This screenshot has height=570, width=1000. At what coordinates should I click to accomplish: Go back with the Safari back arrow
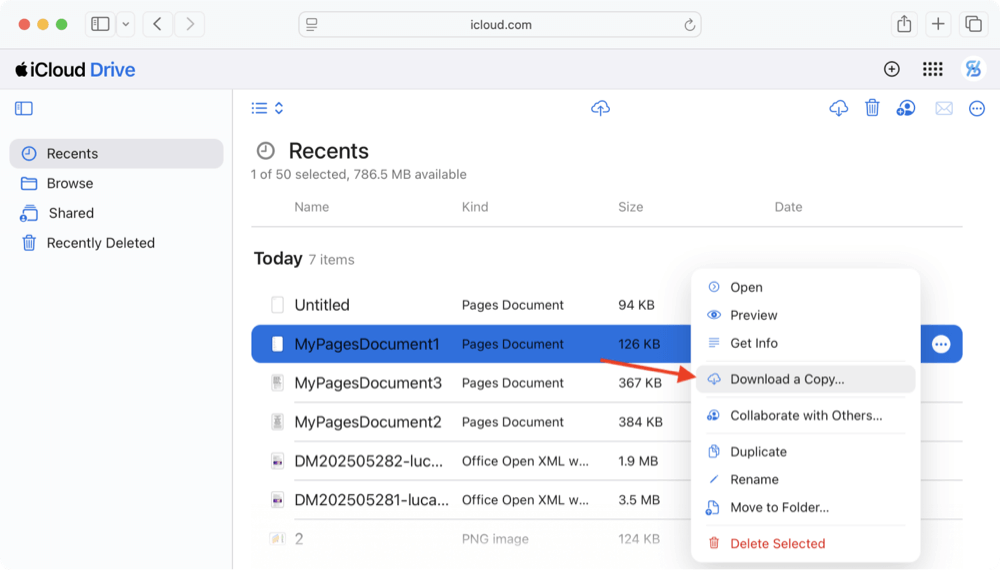(x=158, y=24)
